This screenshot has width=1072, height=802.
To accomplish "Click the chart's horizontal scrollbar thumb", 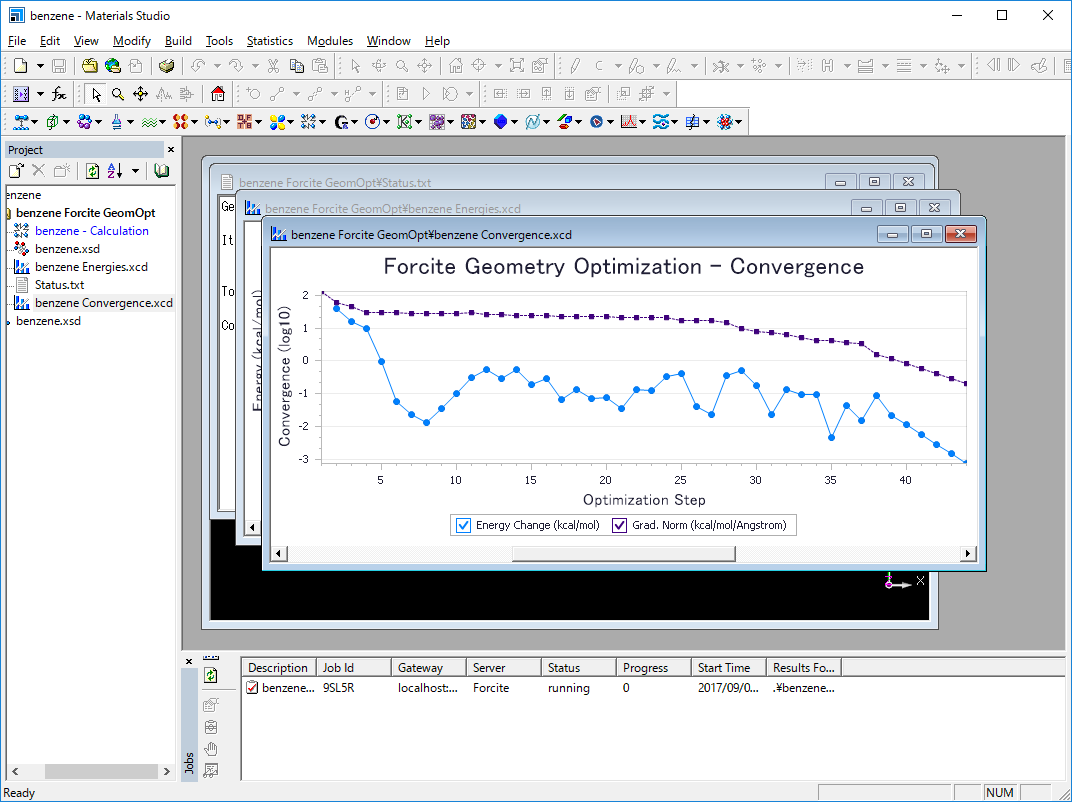I will (623, 554).
